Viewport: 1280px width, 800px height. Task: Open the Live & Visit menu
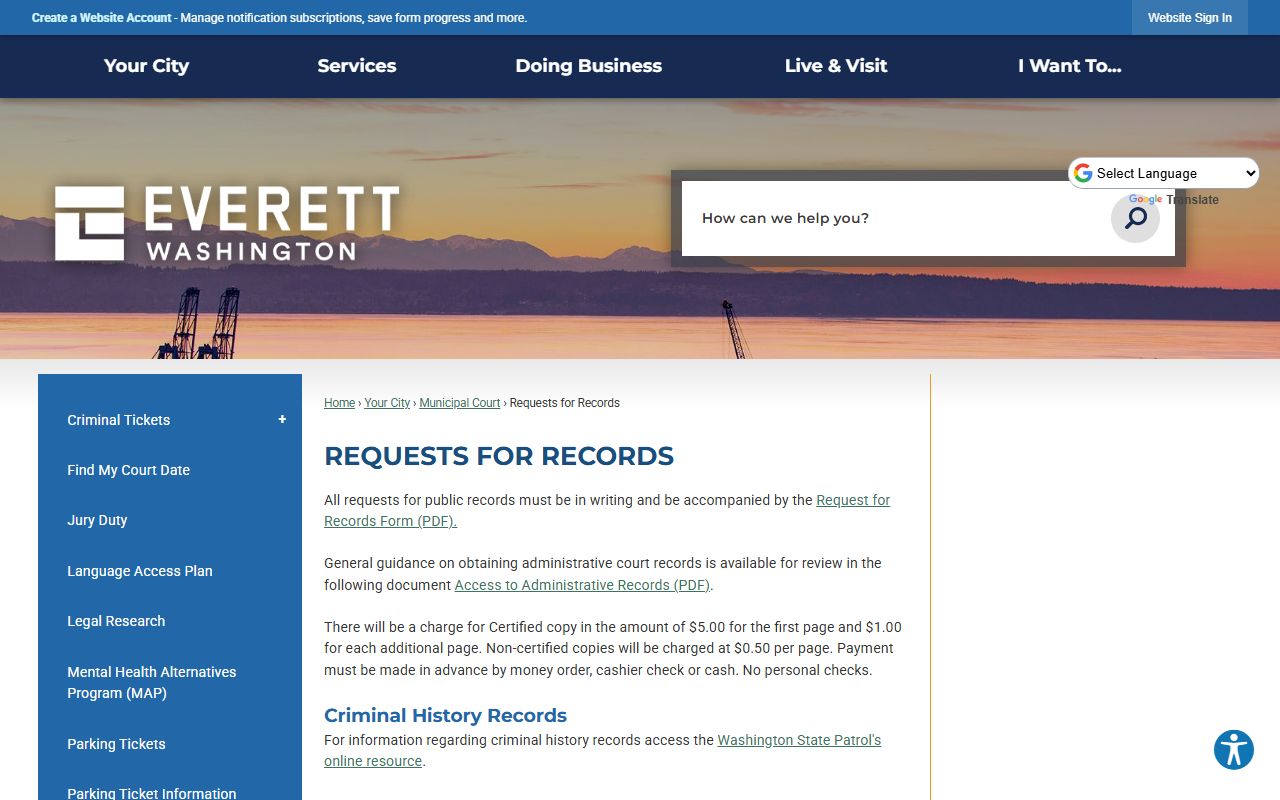(836, 66)
